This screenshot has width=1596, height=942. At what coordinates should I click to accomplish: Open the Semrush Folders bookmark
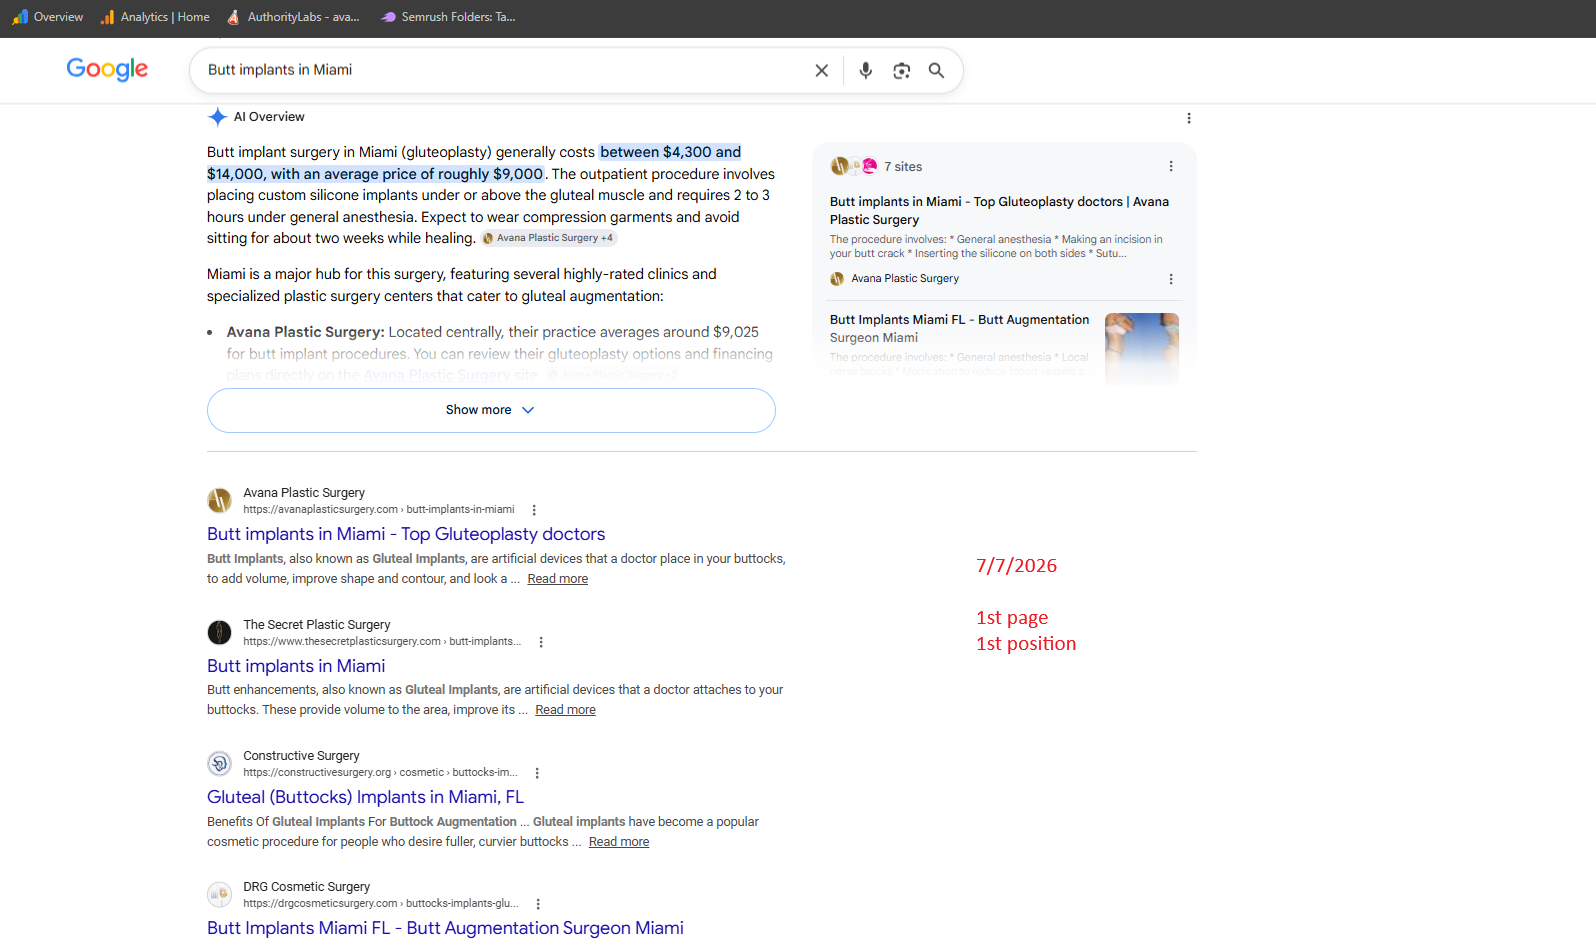(x=448, y=17)
